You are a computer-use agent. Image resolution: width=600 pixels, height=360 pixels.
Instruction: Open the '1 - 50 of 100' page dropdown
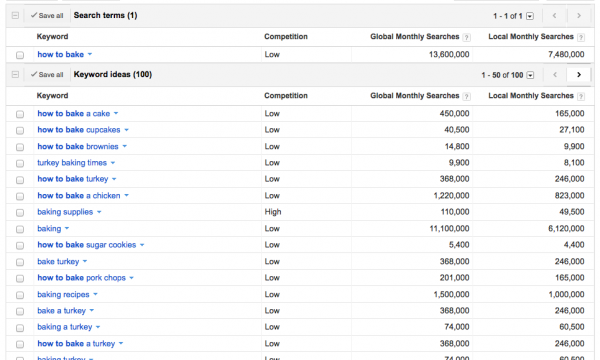(x=530, y=75)
